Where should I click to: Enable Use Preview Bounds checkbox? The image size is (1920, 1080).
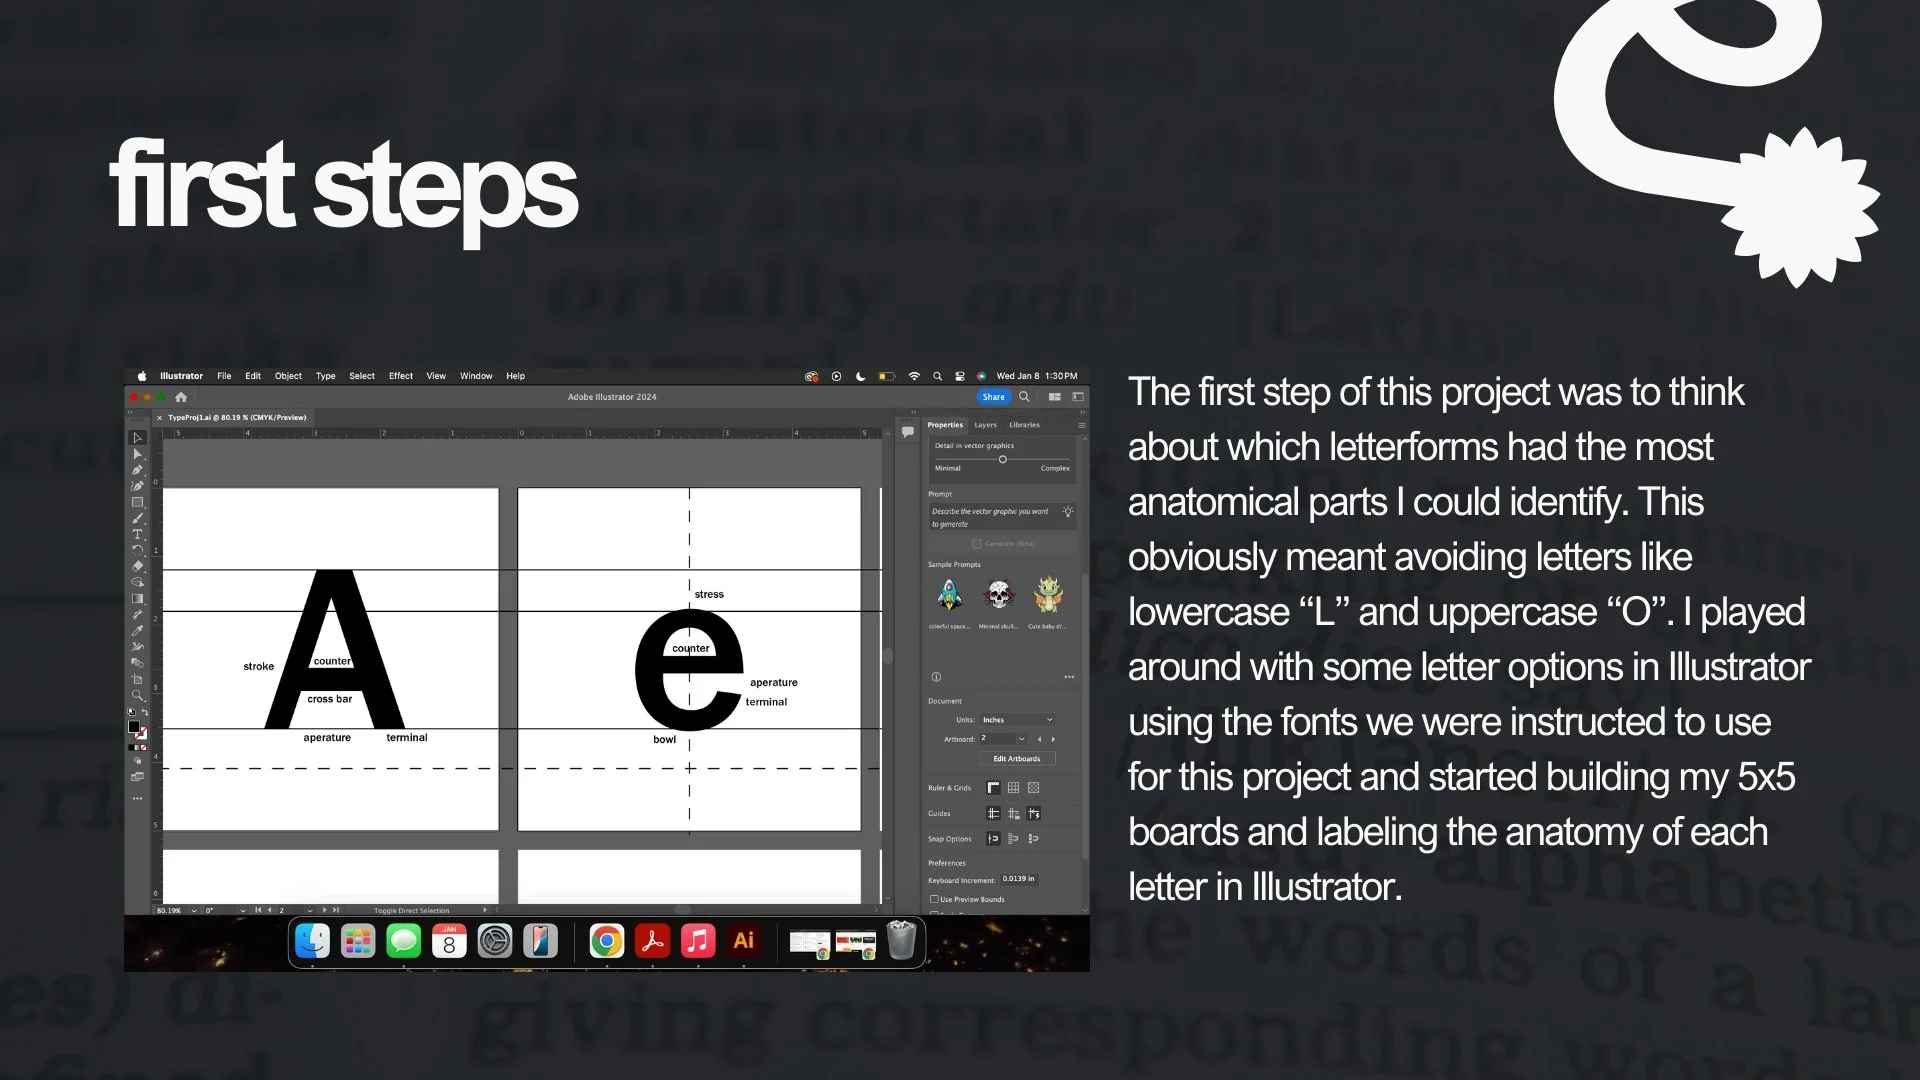click(934, 899)
